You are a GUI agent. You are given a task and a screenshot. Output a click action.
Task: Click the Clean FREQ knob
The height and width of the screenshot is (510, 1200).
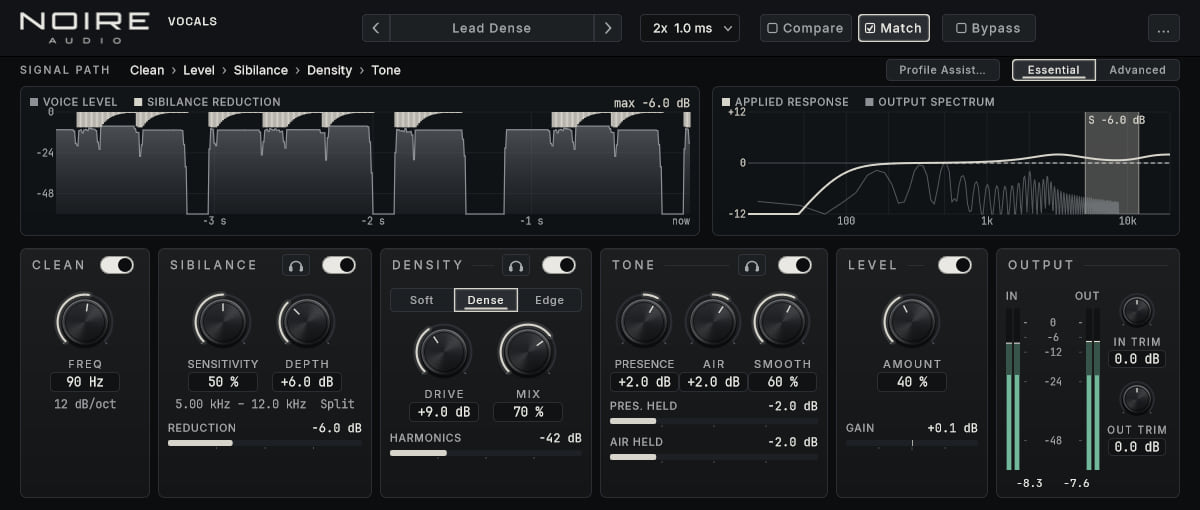click(x=85, y=321)
